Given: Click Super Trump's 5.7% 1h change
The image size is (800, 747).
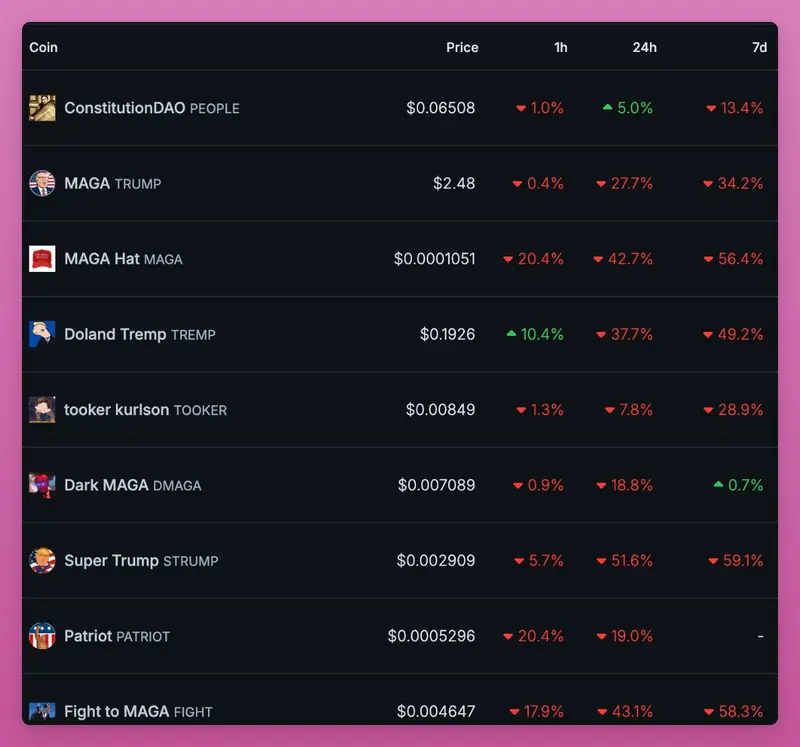Looking at the screenshot, I should point(539,561).
